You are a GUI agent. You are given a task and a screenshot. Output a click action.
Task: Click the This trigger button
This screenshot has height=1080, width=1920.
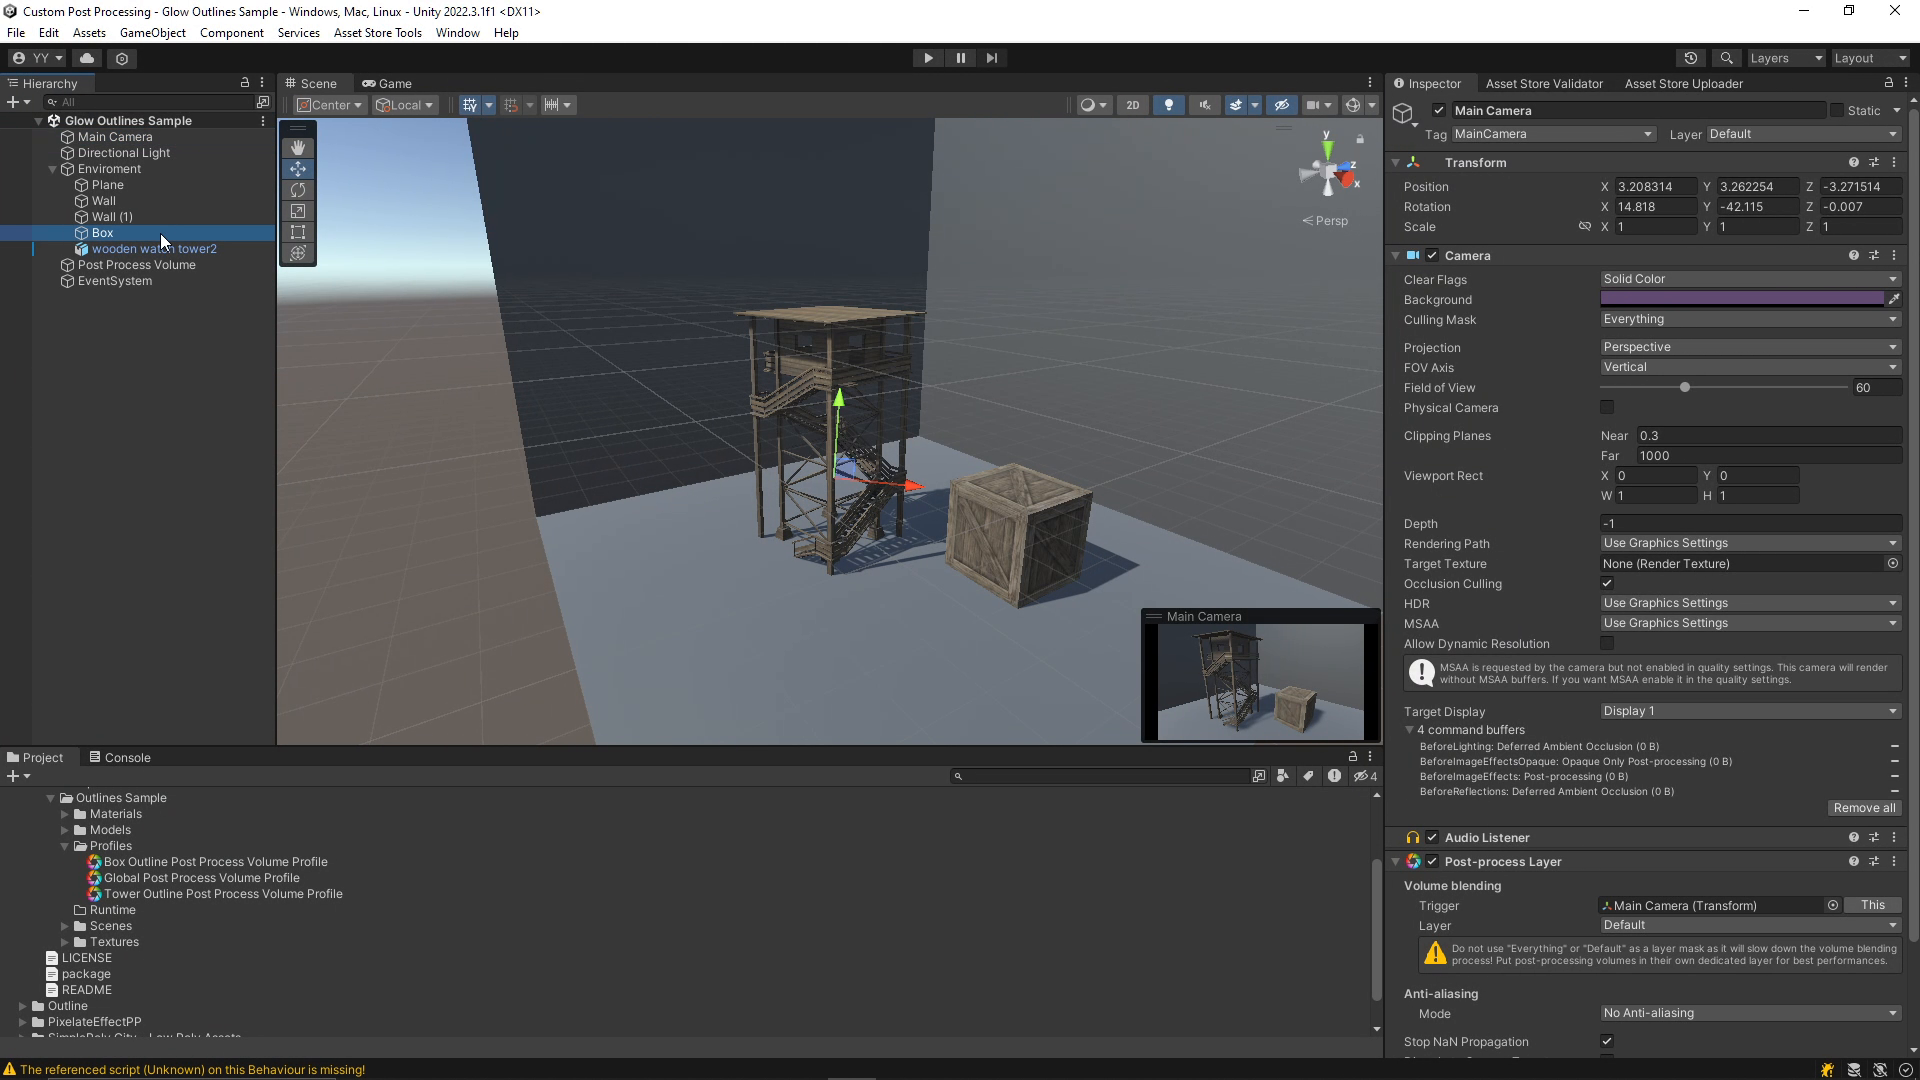coord(1872,905)
